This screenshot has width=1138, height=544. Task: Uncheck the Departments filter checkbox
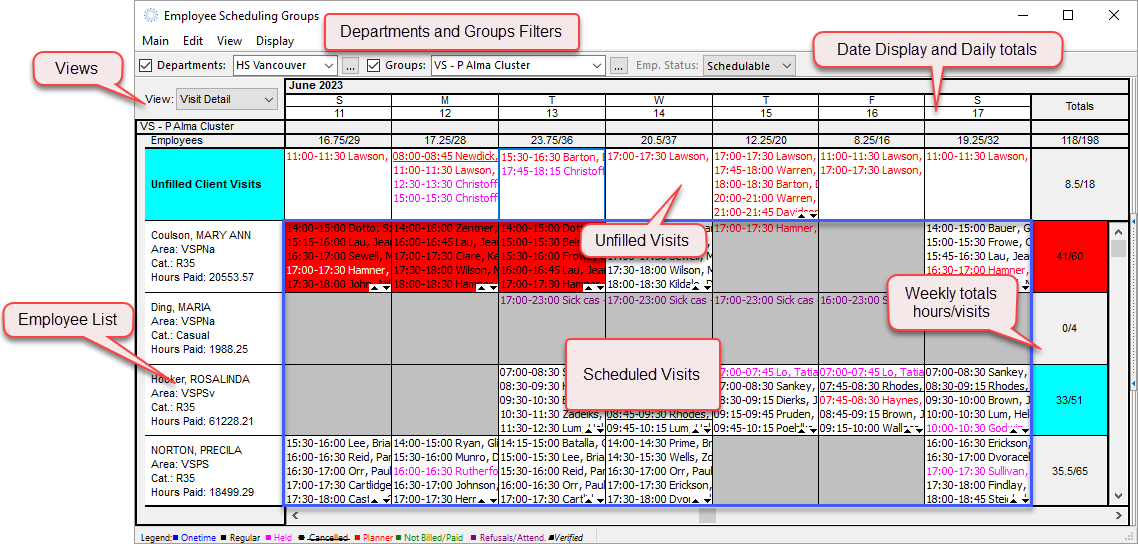(146, 66)
